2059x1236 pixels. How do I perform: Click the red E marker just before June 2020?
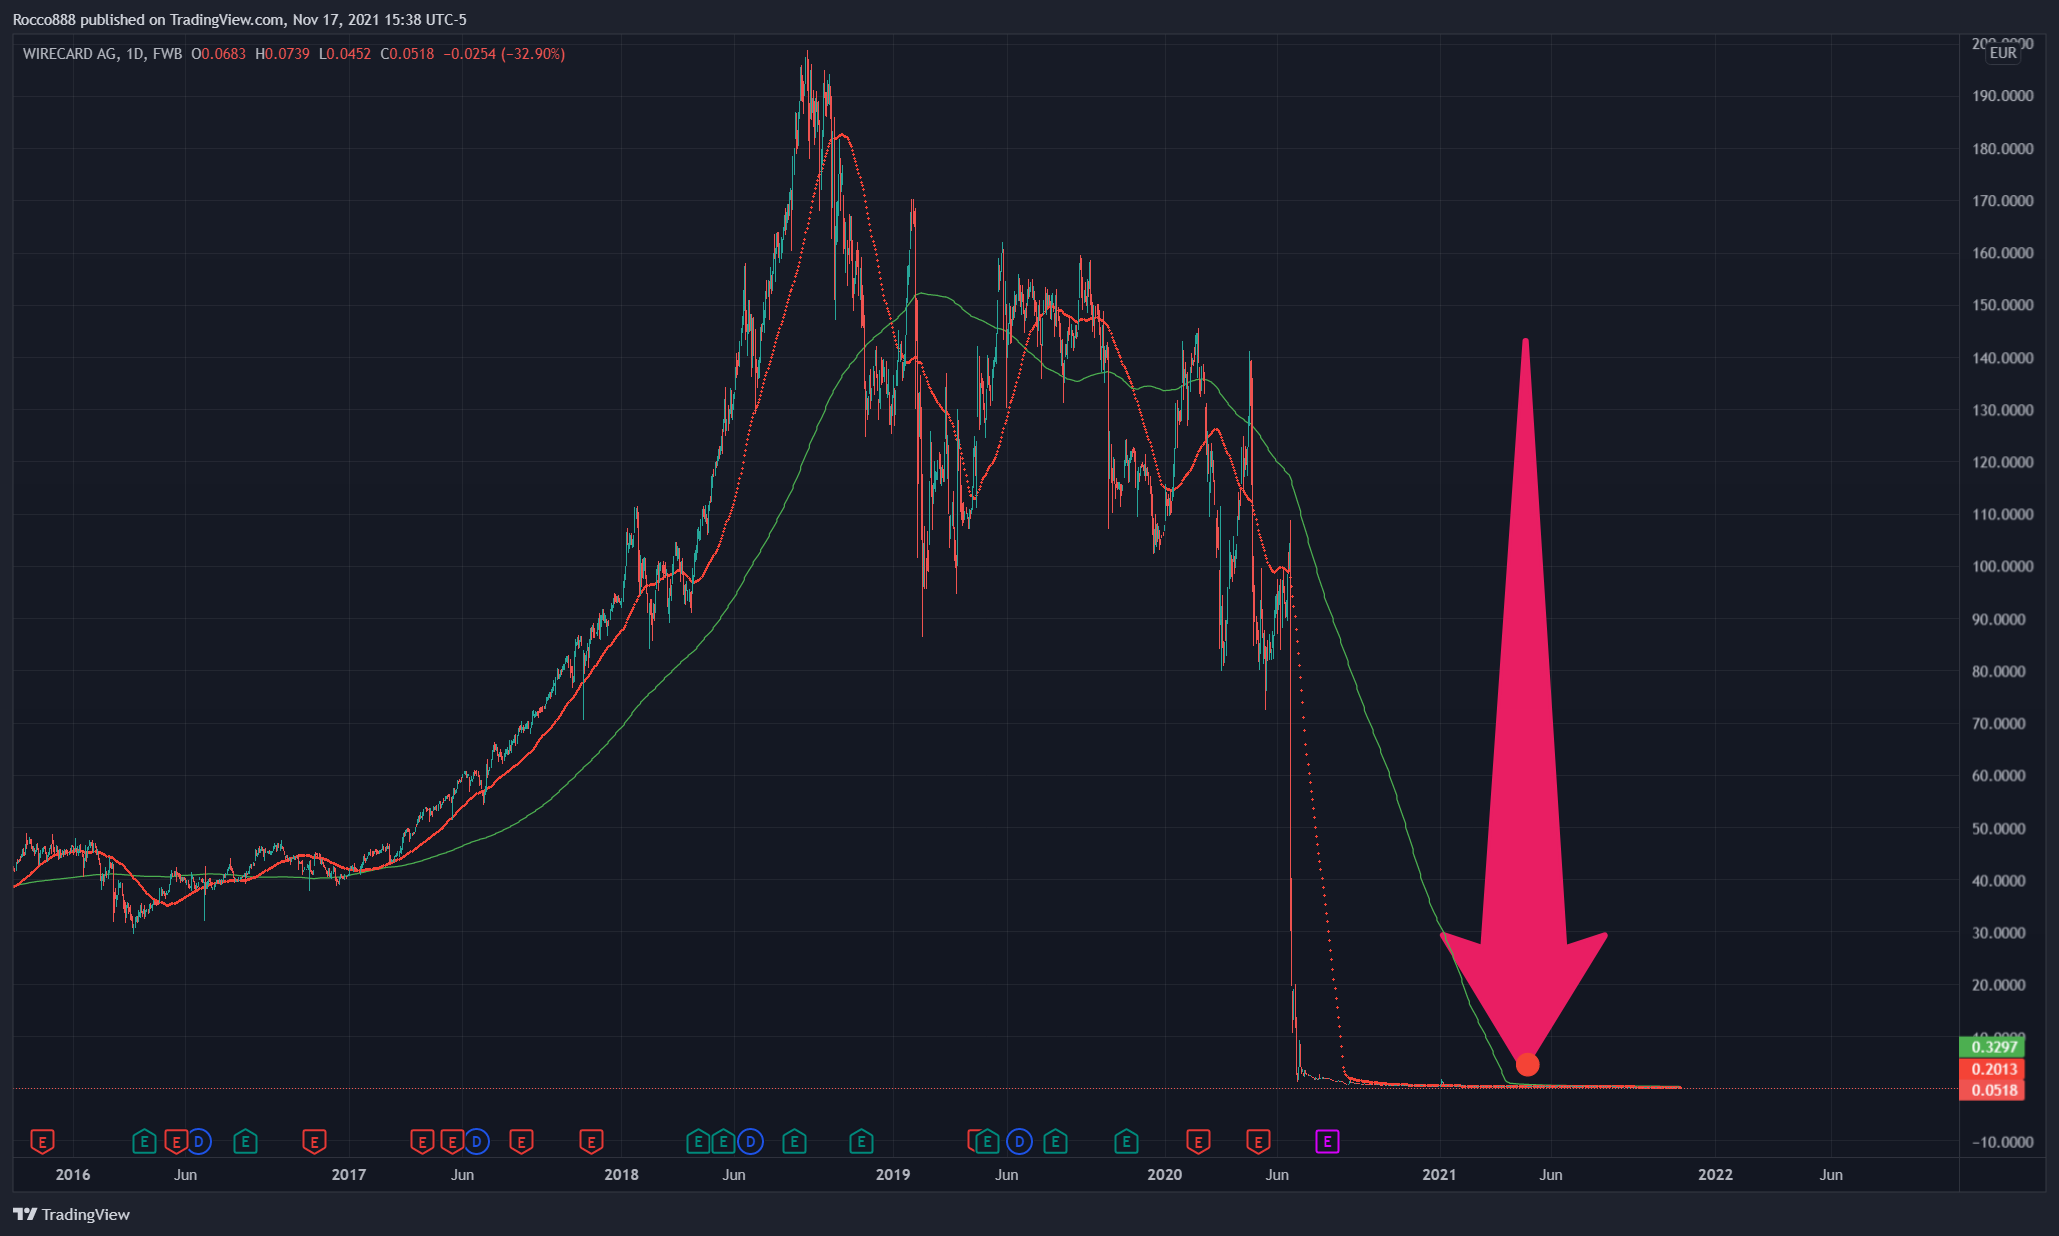point(1258,1141)
